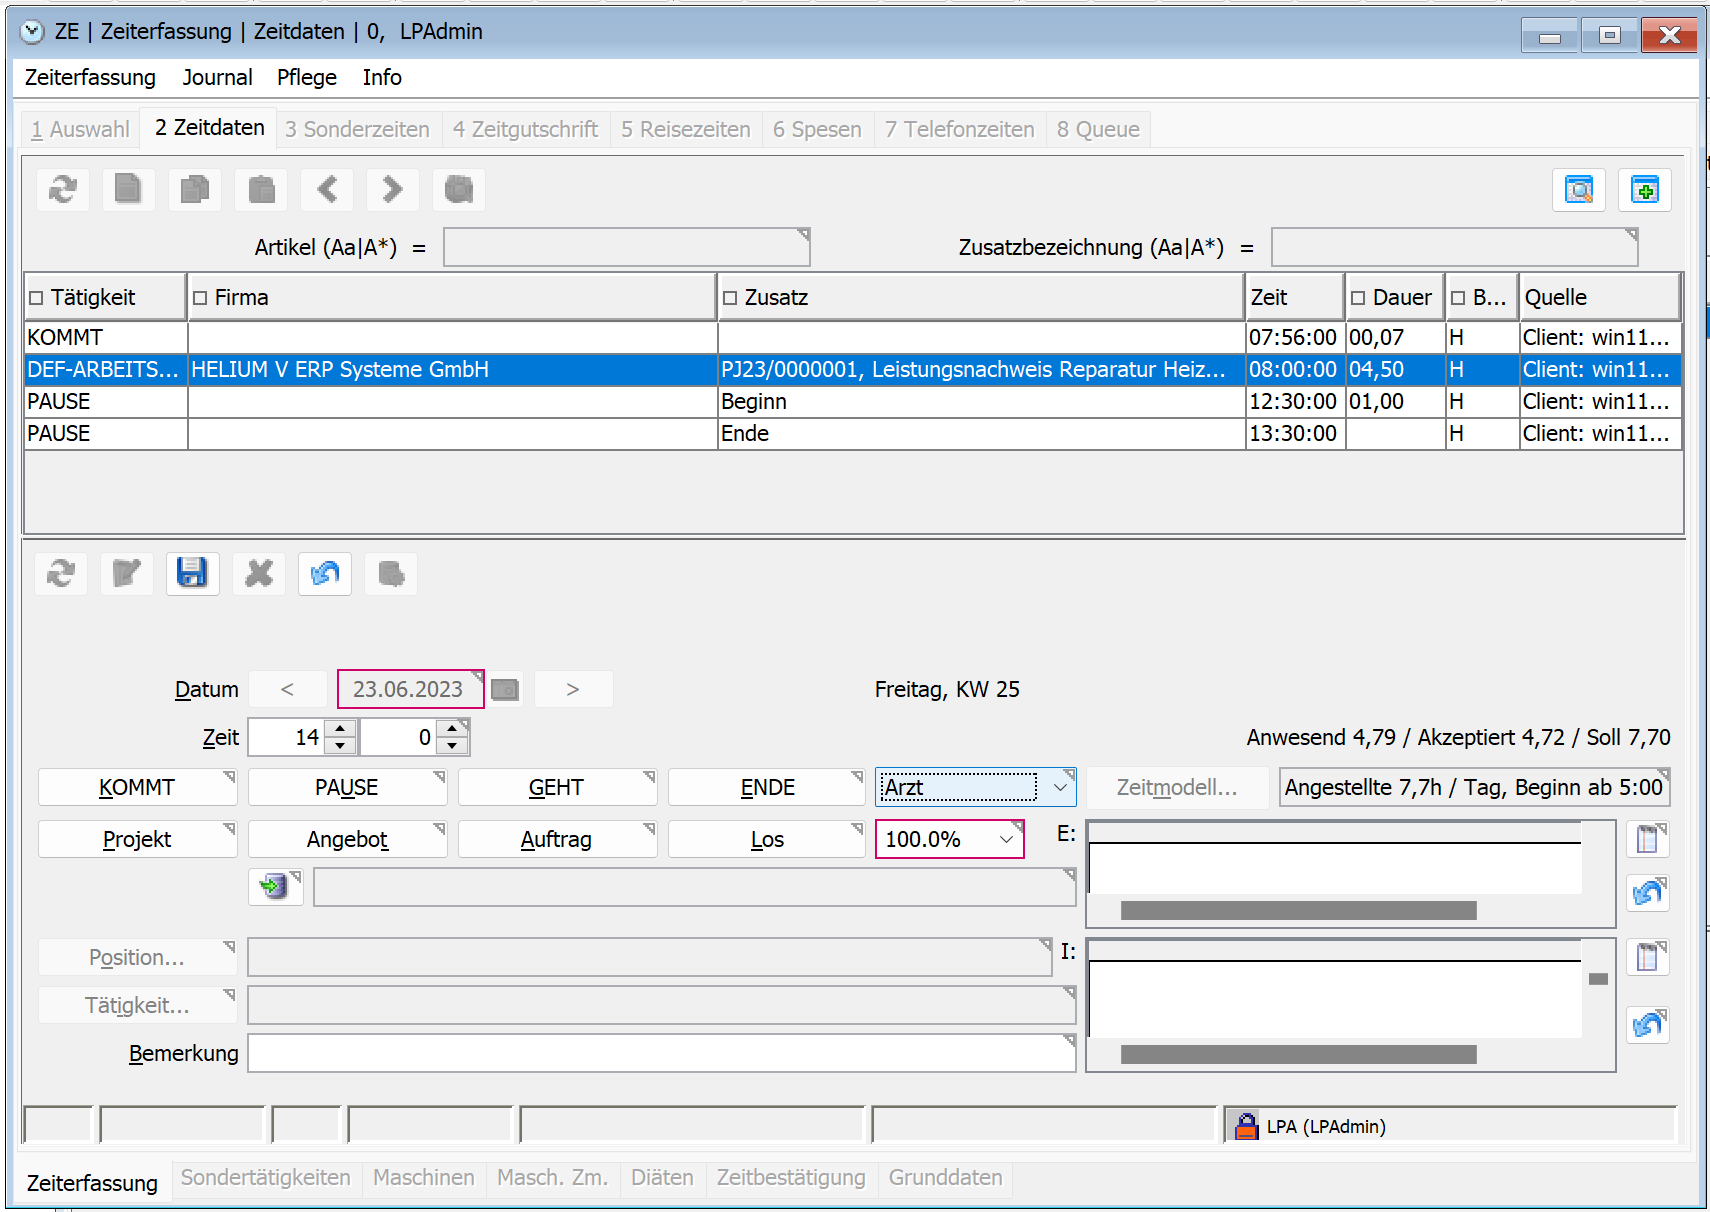Screen dimensions: 1710x1212
Task: Switch to the 3 Sonderzeiten tab
Action: click(357, 129)
